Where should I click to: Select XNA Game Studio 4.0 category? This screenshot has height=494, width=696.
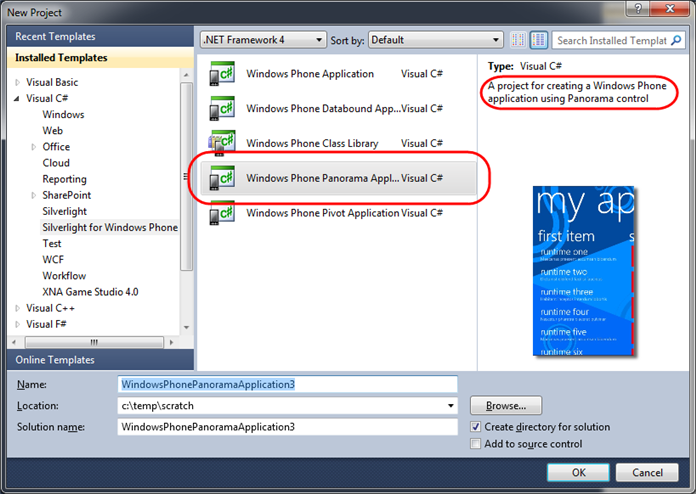point(91,292)
